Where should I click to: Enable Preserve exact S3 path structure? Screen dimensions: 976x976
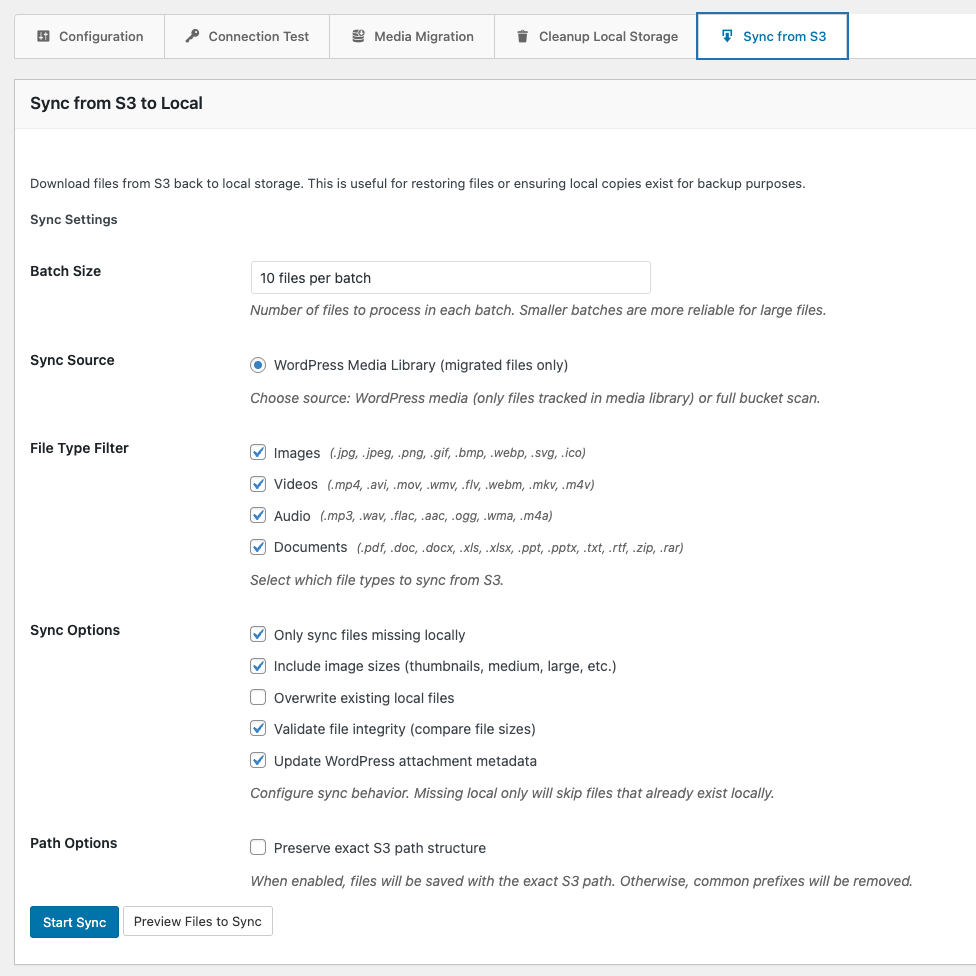click(258, 848)
